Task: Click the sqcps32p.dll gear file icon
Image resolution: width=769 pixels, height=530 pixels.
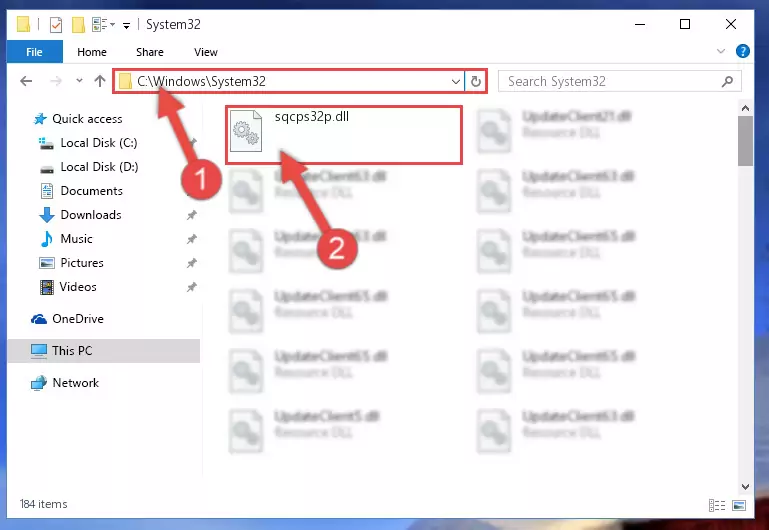Action: point(246,131)
